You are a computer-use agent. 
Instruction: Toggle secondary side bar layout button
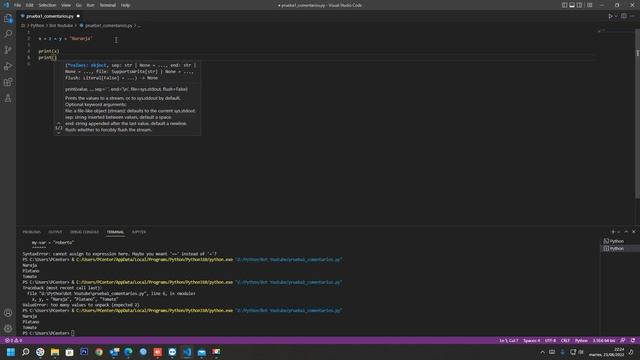[579, 5]
